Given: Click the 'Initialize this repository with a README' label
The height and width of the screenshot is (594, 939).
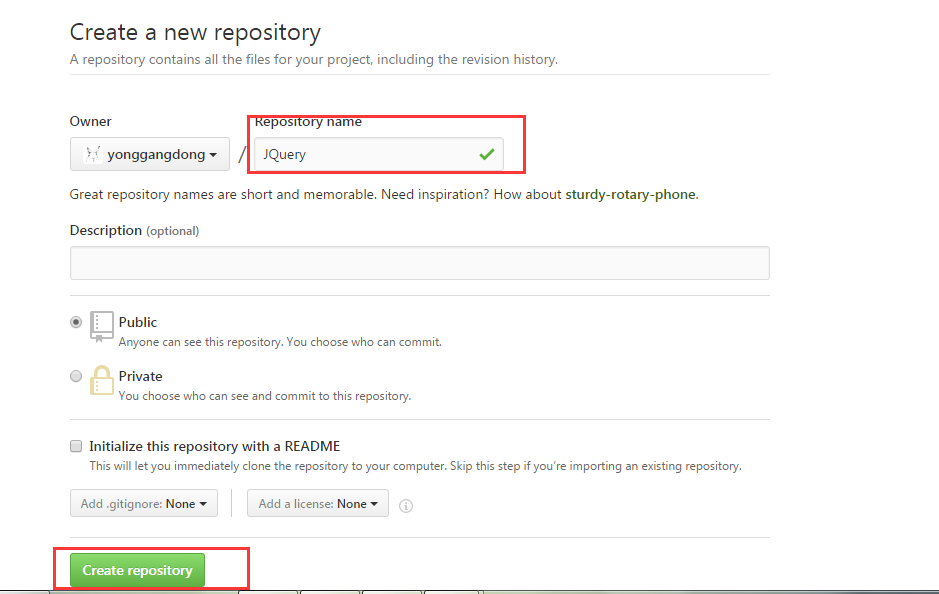Looking at the screenshot, I should coord(214,446).
